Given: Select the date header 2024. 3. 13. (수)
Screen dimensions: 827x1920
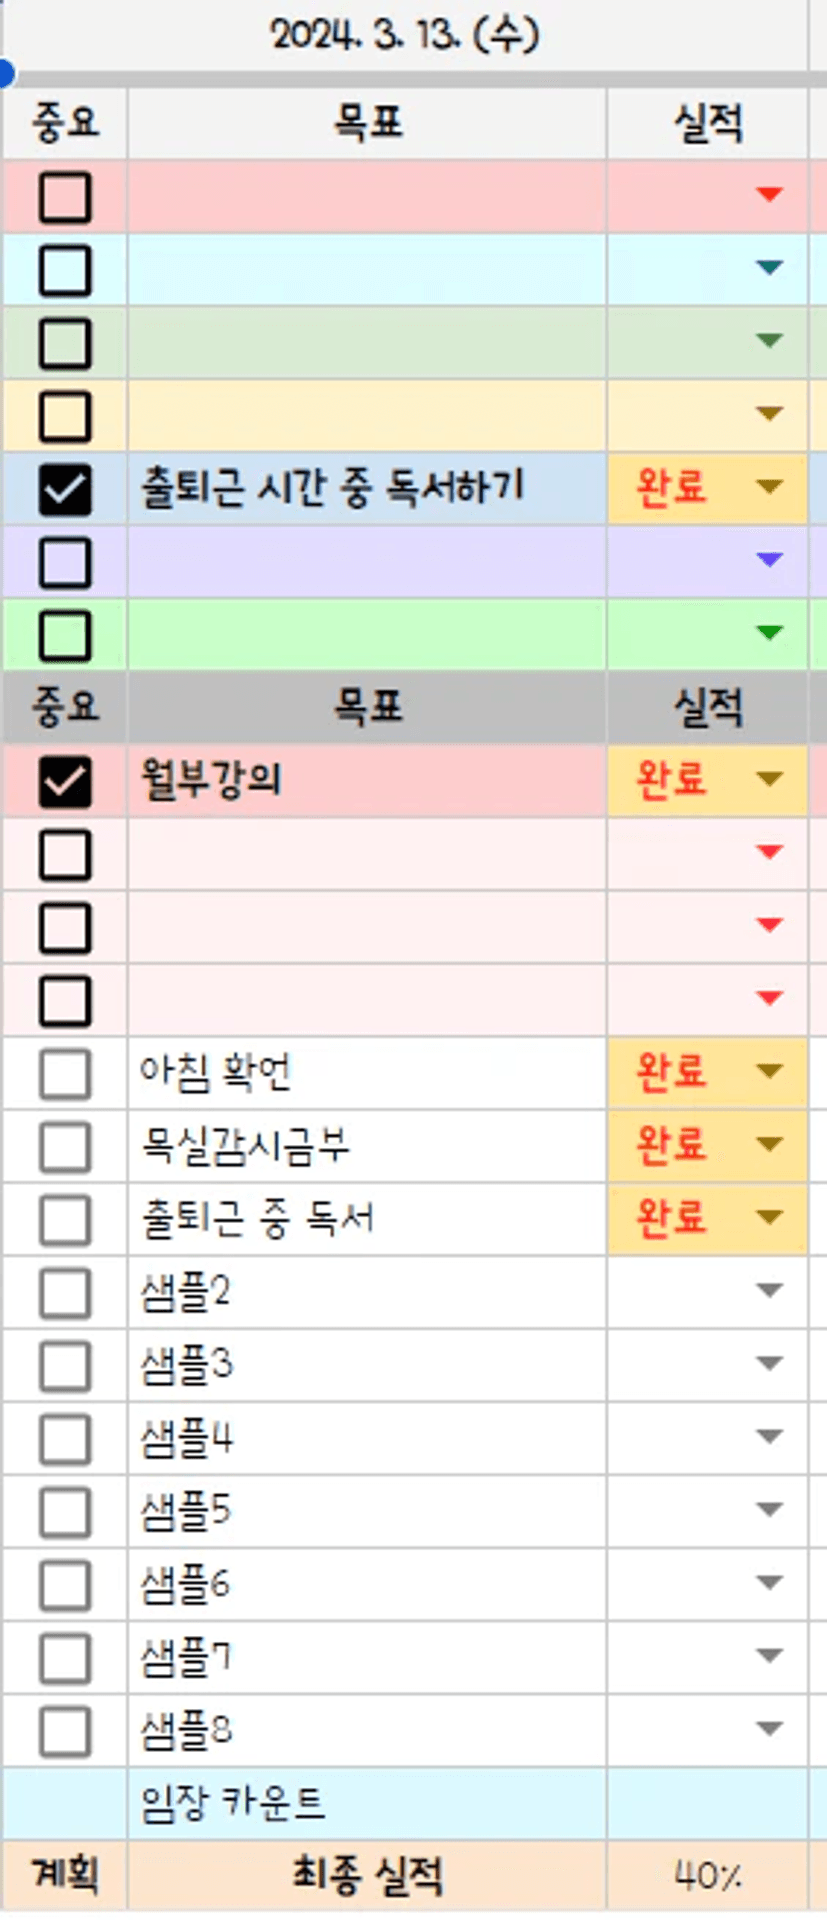Looking at the screenshot, I should (x=405, y=36).
